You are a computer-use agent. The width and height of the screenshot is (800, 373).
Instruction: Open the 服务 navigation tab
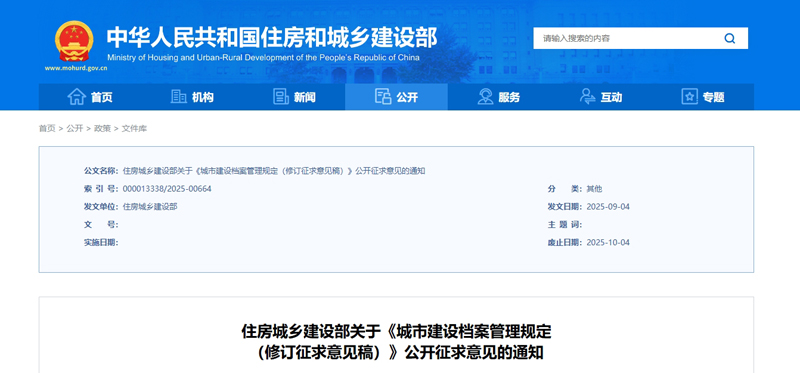(x=498, y=97)
